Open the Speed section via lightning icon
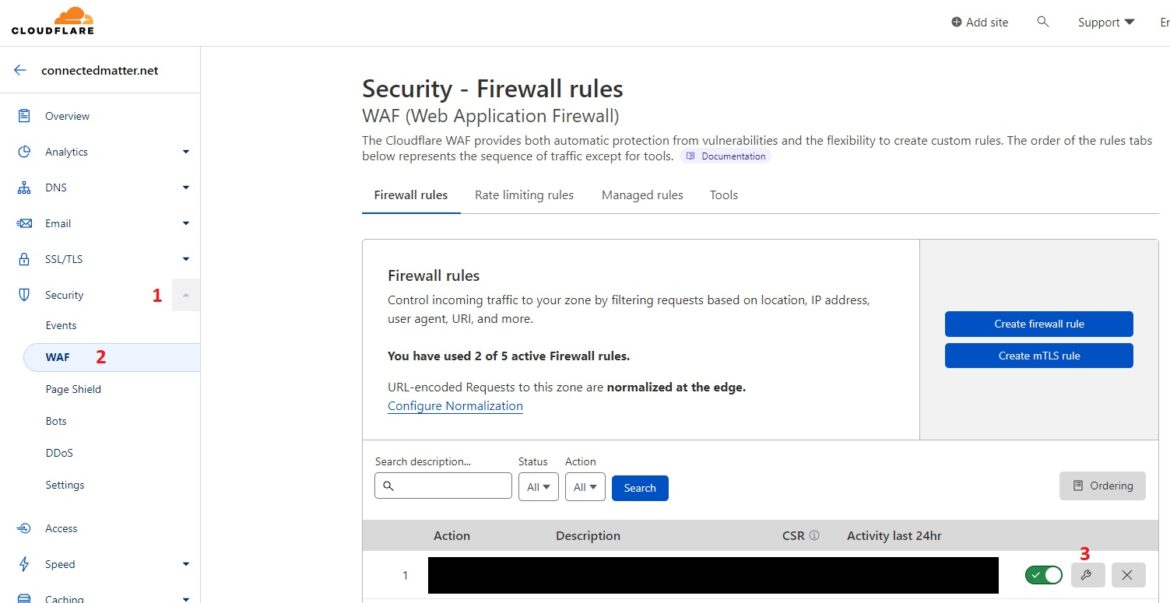The height and width of the screenshot is (603, 1170). (22, 563)
